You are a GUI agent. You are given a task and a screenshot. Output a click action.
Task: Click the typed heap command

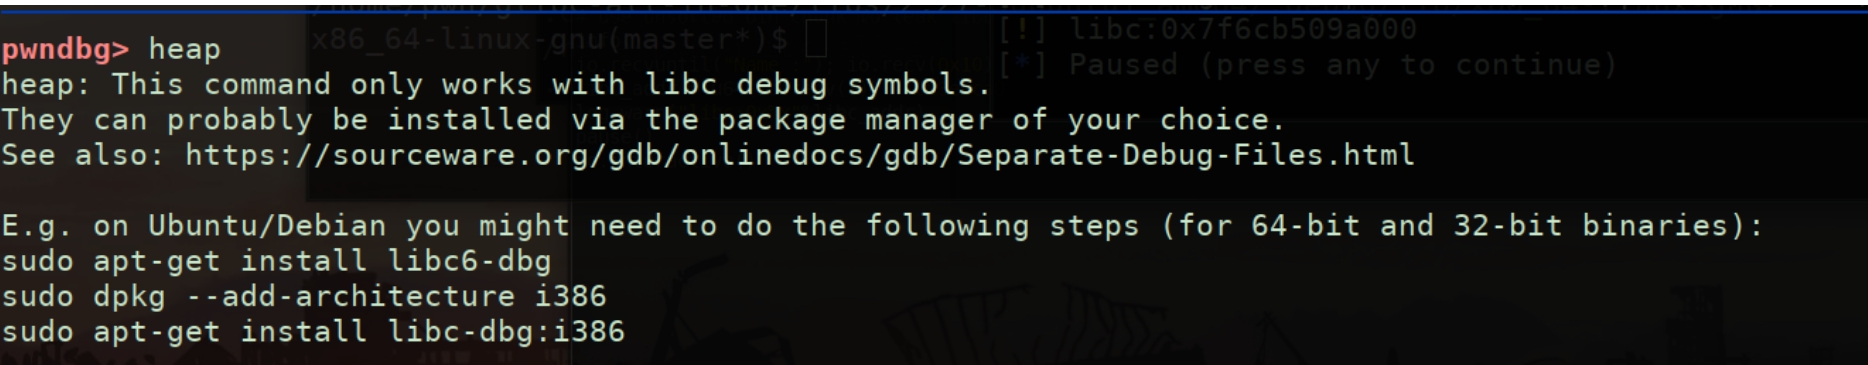pyautogui.click(x=184, y=49)
